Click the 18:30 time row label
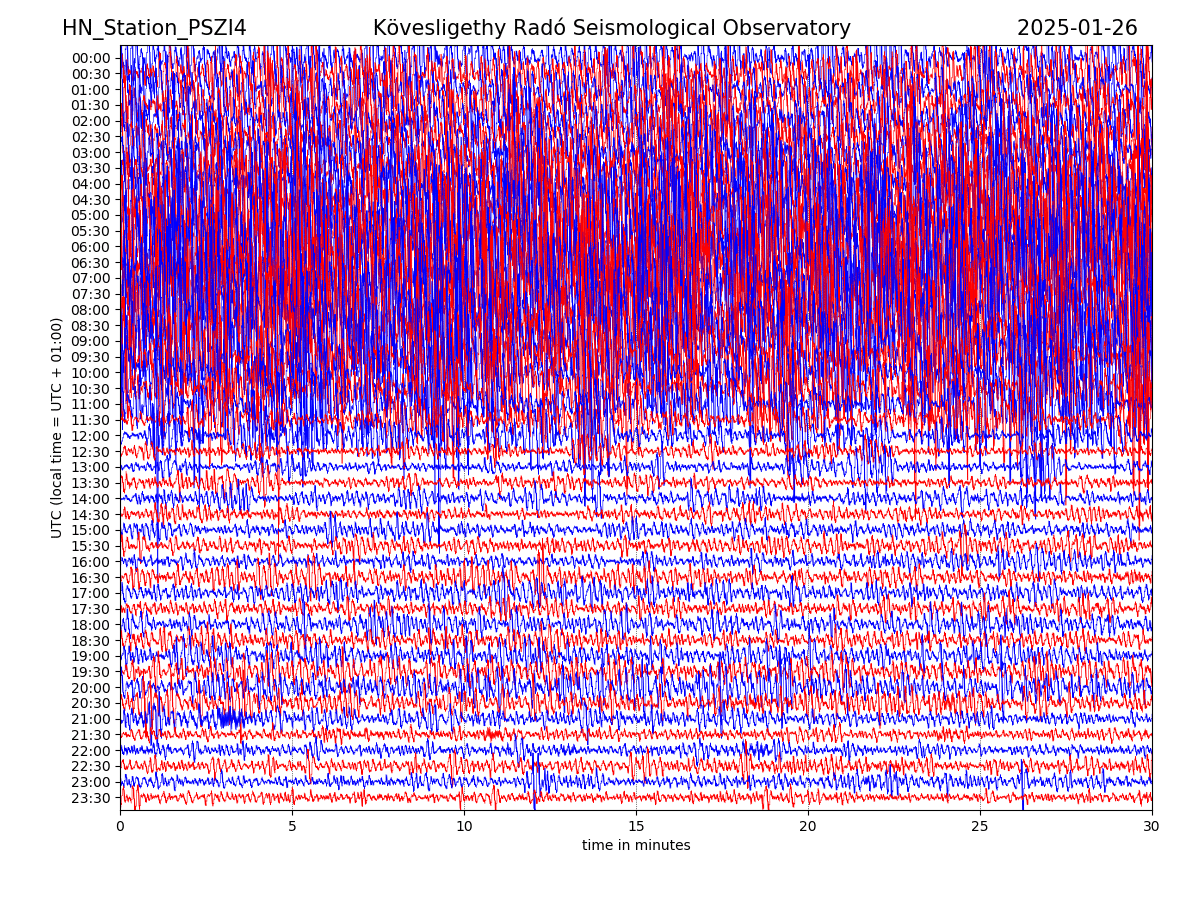This screenshot has height=900, width=1200. (91, 641)
